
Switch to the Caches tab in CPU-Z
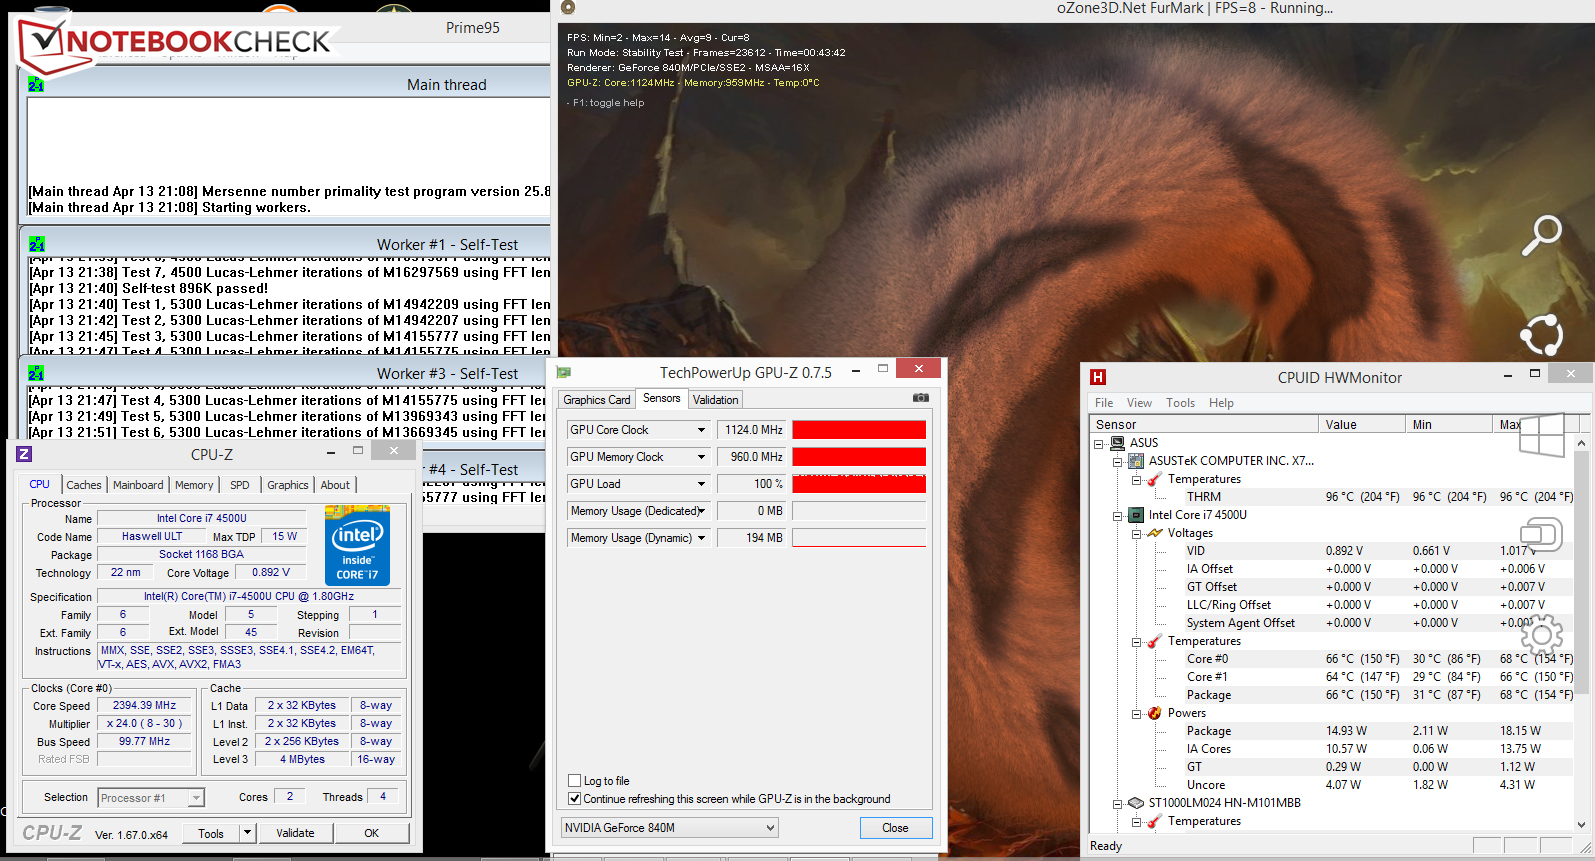point(84,485)
